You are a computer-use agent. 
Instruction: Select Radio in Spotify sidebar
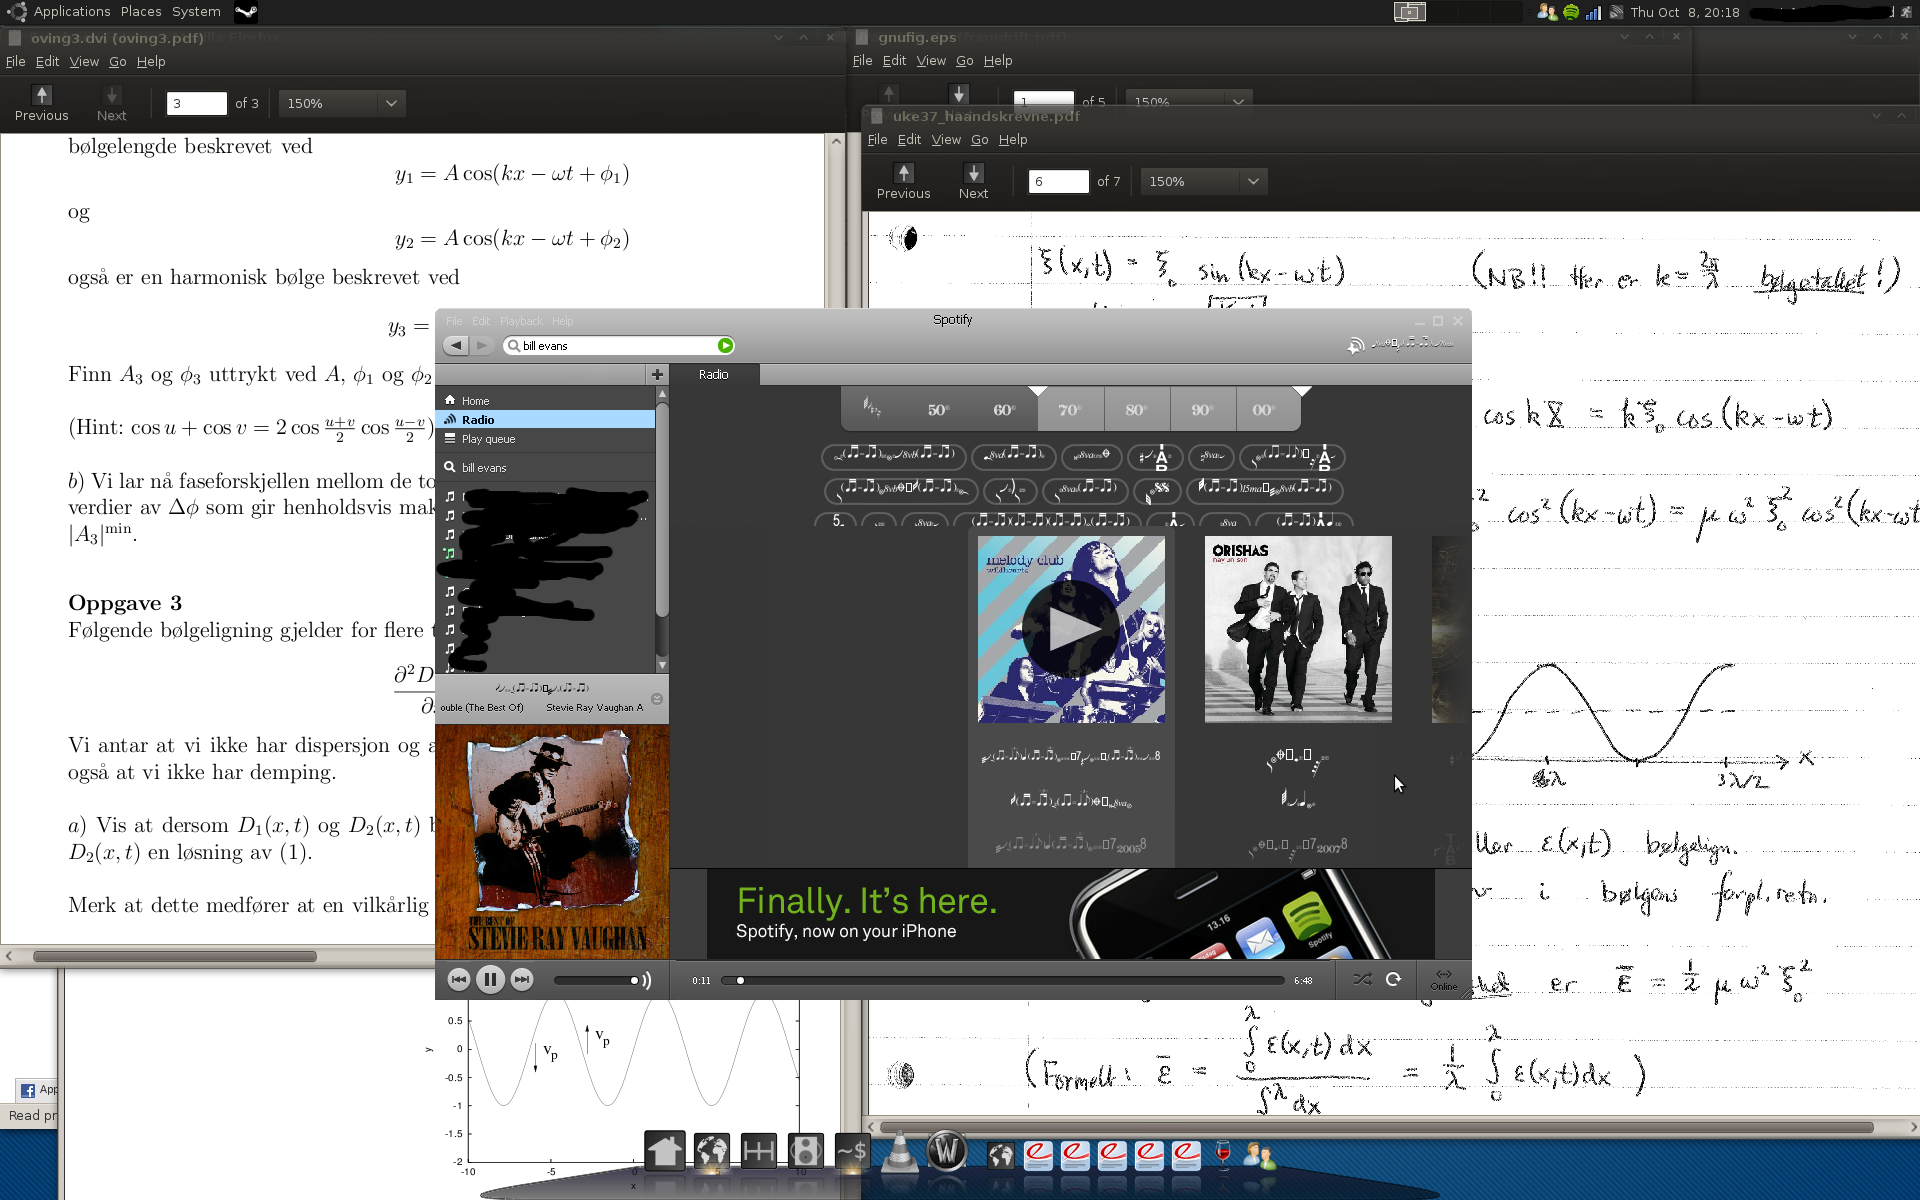(x=546, y=420)
